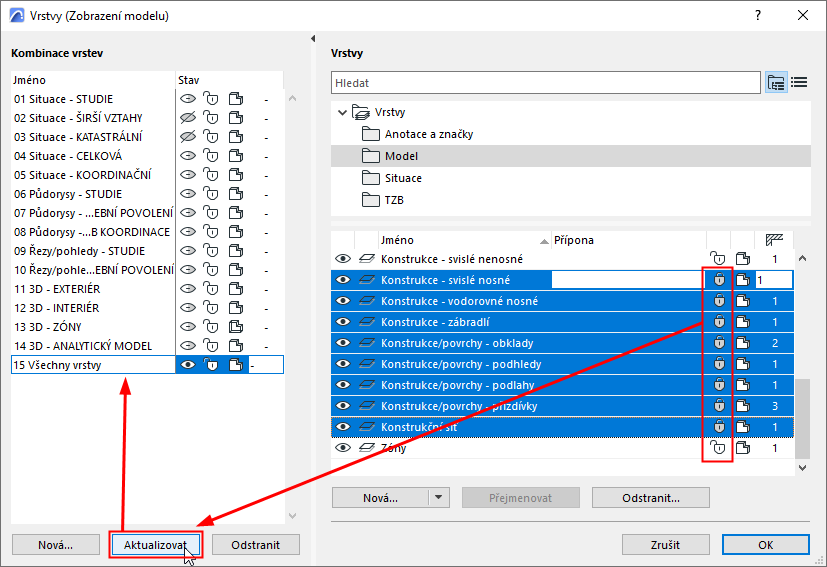
Task: Sort layers by intersection group column header
Action: click(x=774, y=240)
